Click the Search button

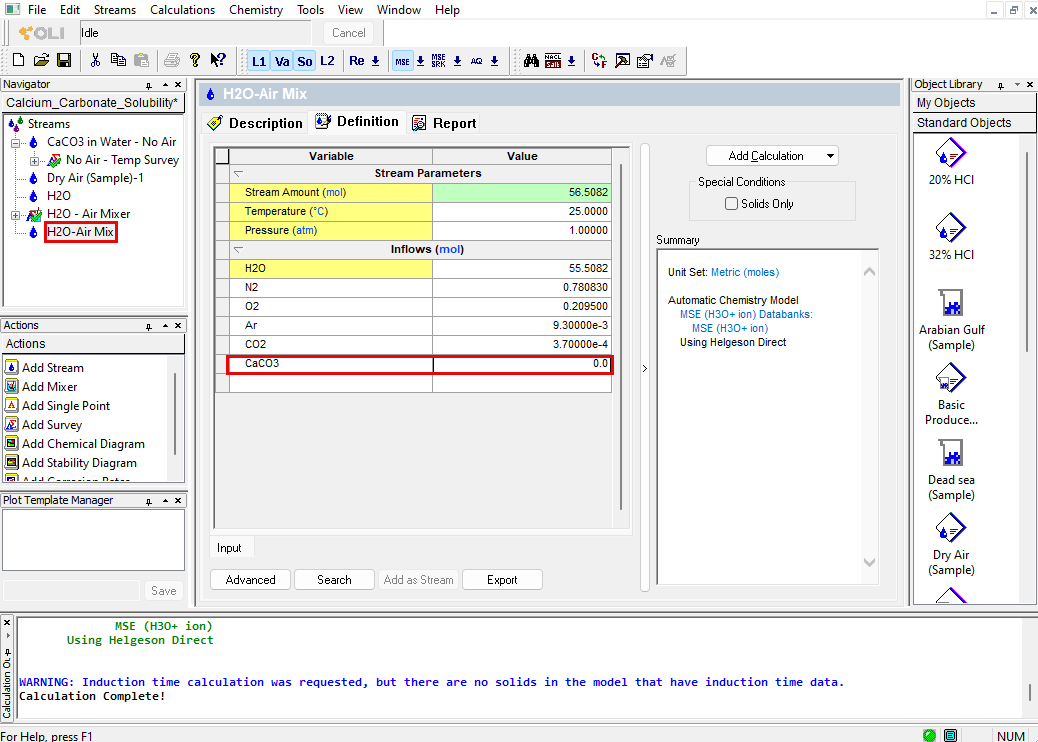point(334,580)
